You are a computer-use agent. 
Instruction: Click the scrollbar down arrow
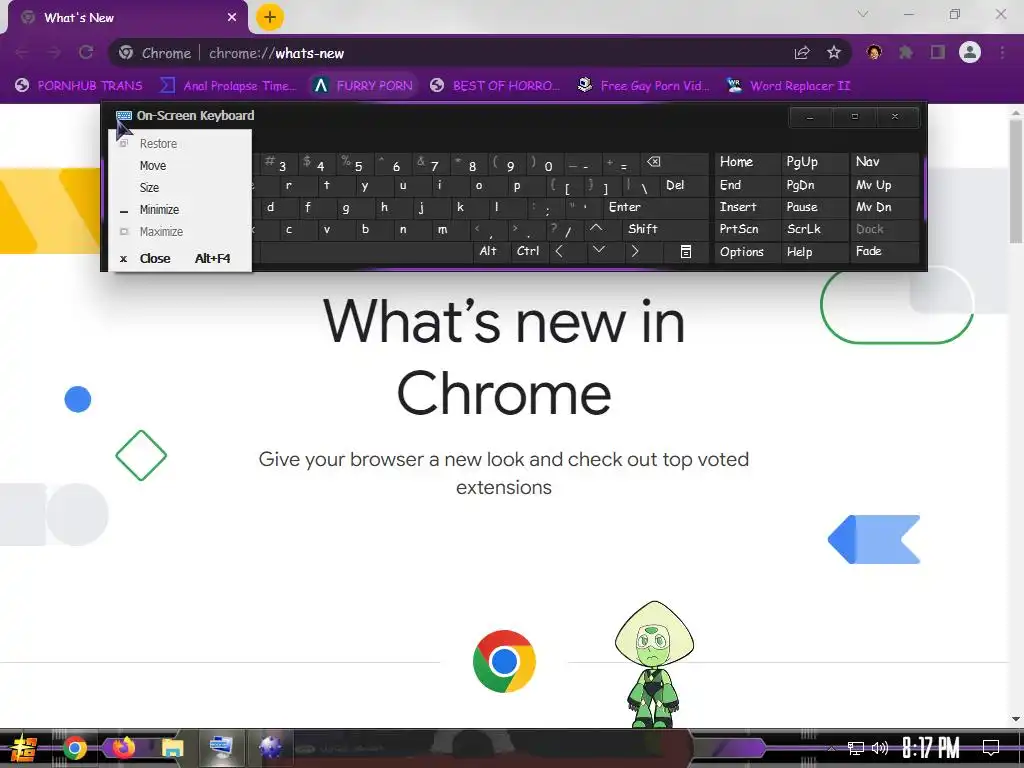(x=1016, y=719)
